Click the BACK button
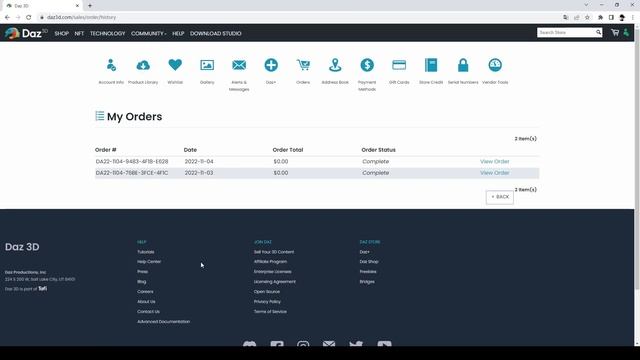The image size is (640, 360). pyautogui.click(x=500, y=197)
